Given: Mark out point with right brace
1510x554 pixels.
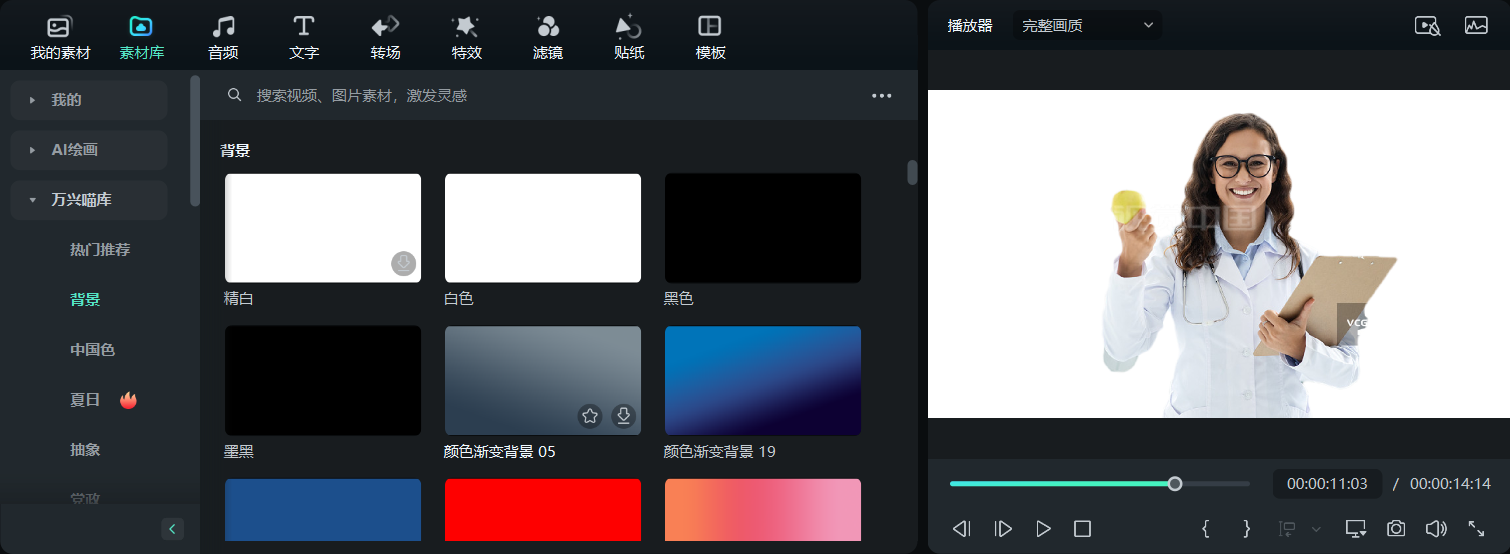Looking at the screenshot, I should pyautogui.click(x=1246, y=528).
